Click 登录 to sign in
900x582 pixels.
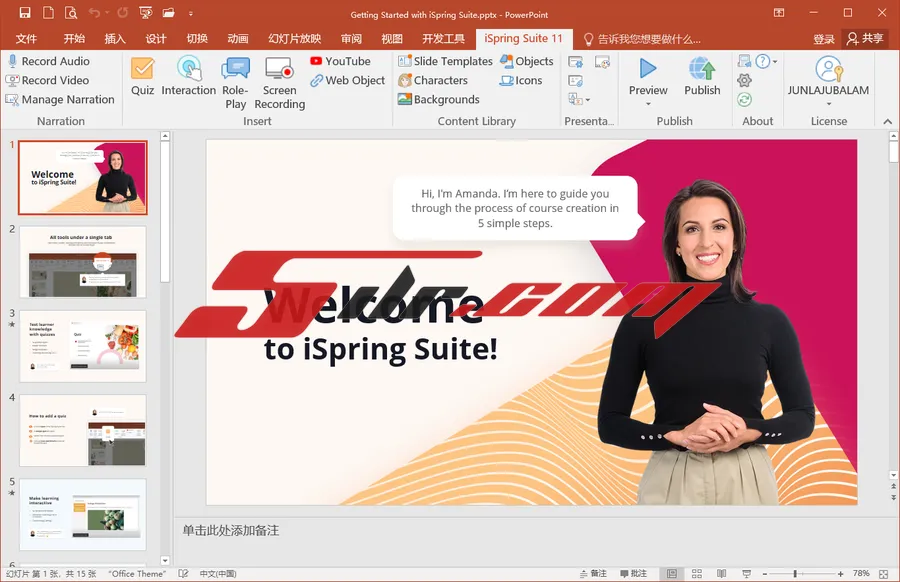click(x=824, y=39)
